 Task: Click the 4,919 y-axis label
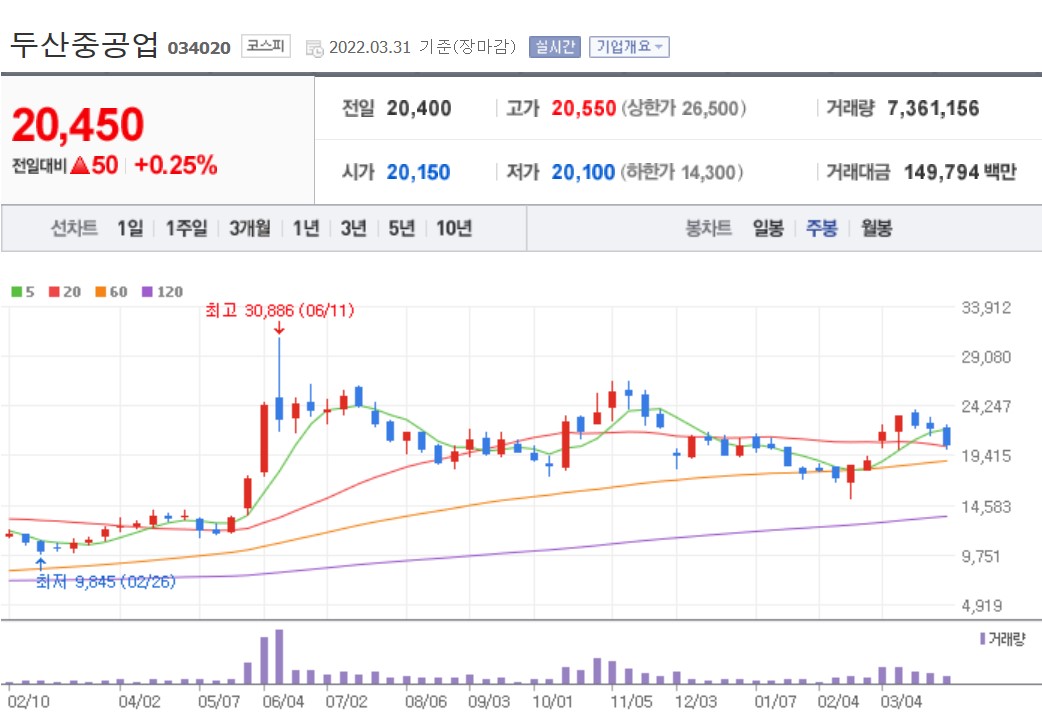click(982, 606)
